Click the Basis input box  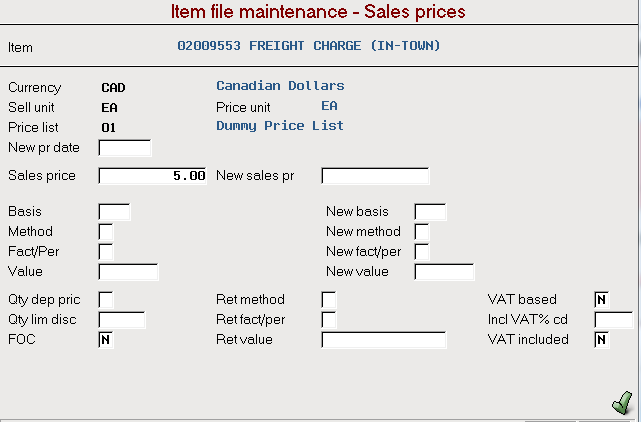114,212
